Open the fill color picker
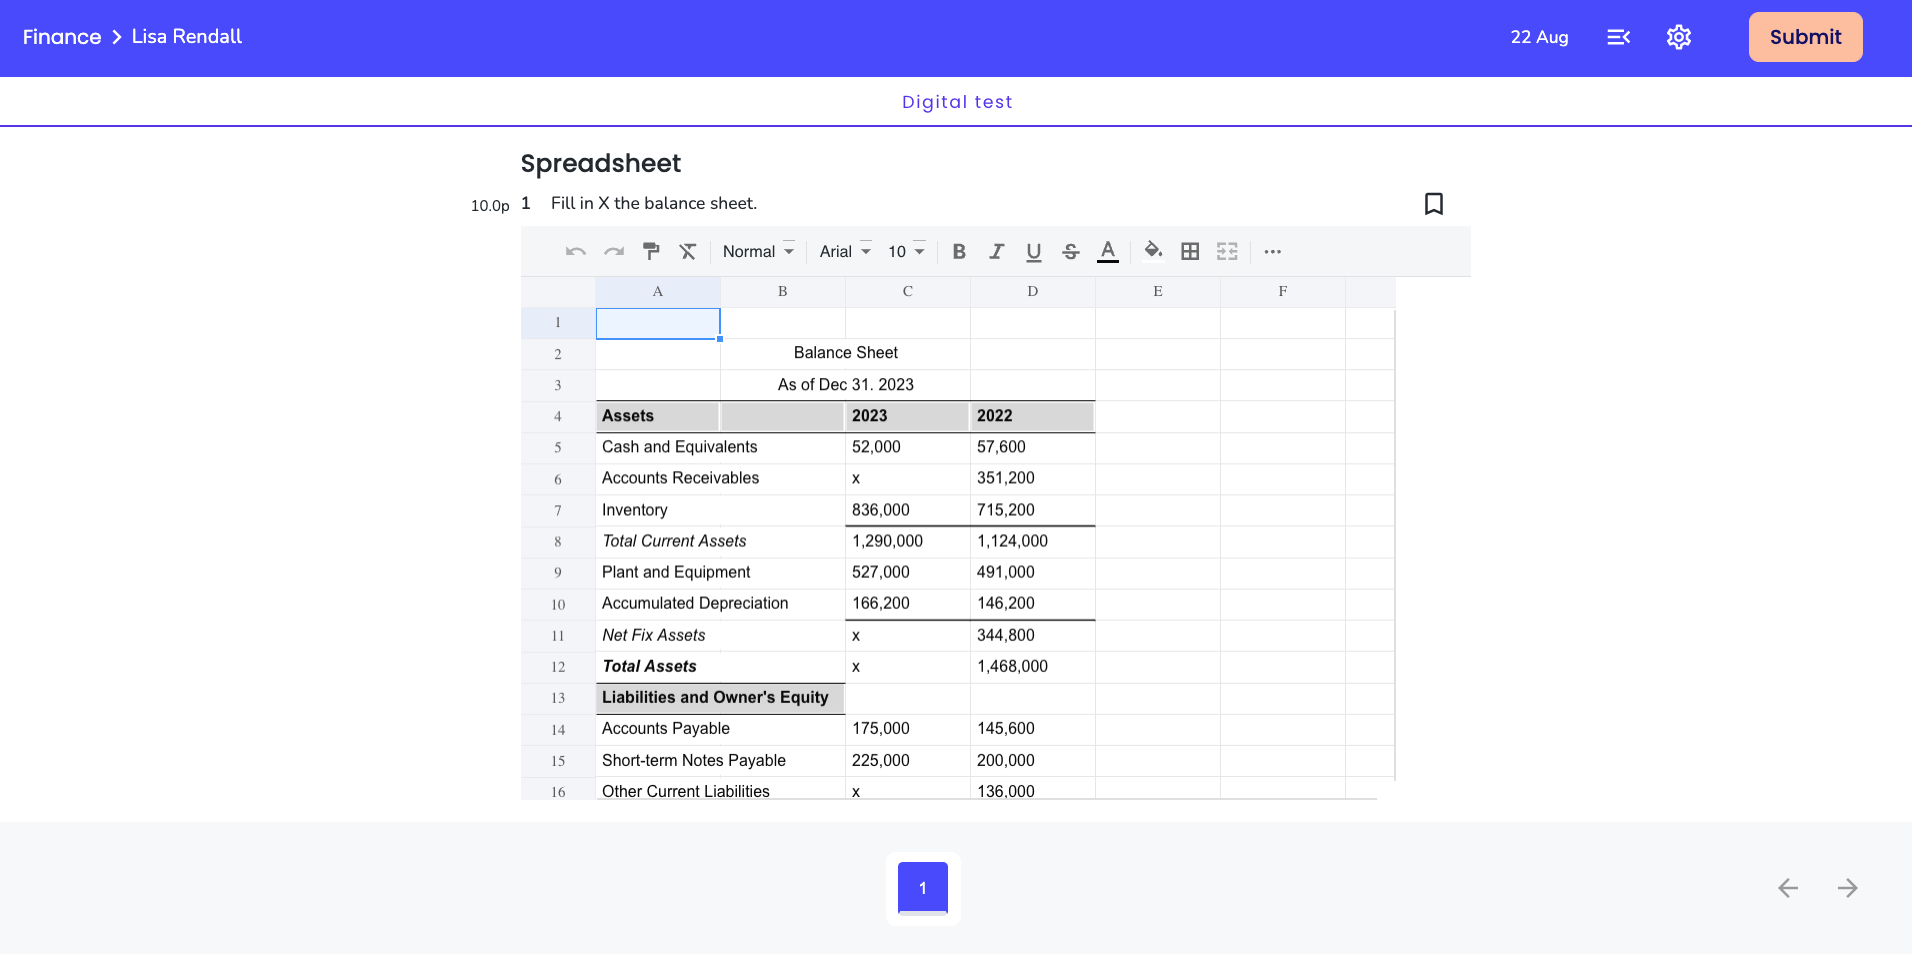The width and height of the screenshot is (1912, 954). (x=1153, y=251)
